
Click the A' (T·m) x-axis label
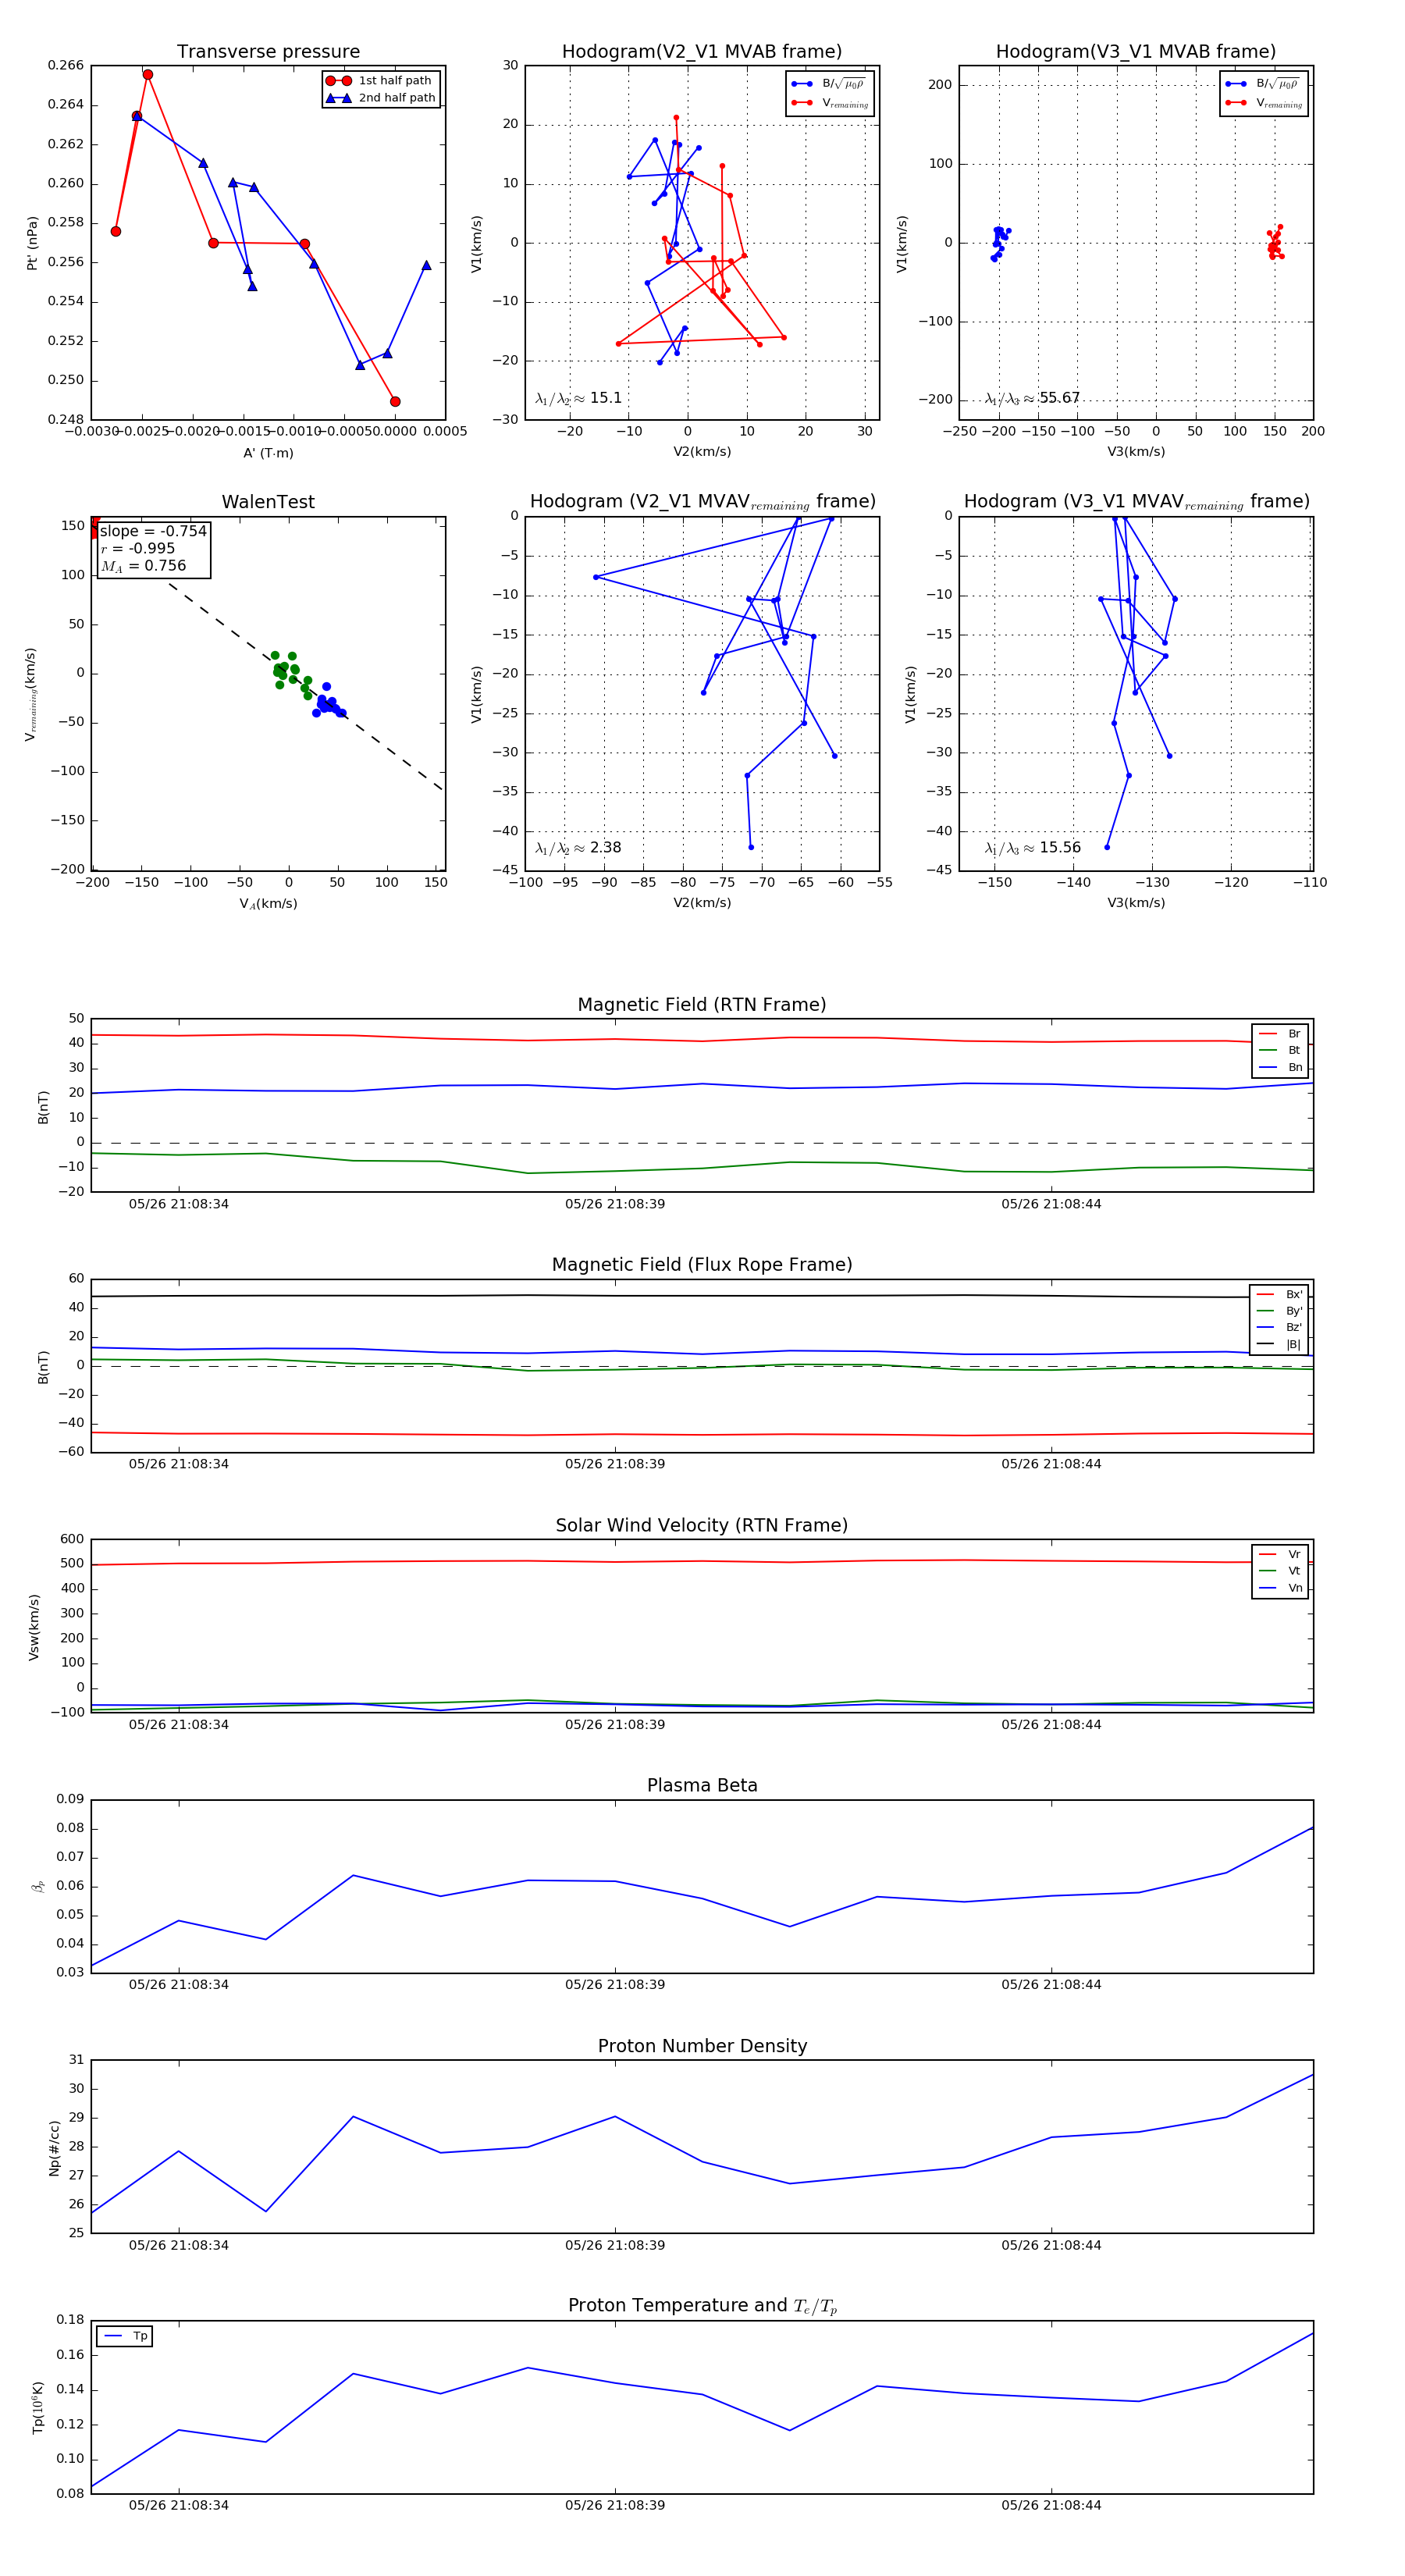(x=268, y=453)
